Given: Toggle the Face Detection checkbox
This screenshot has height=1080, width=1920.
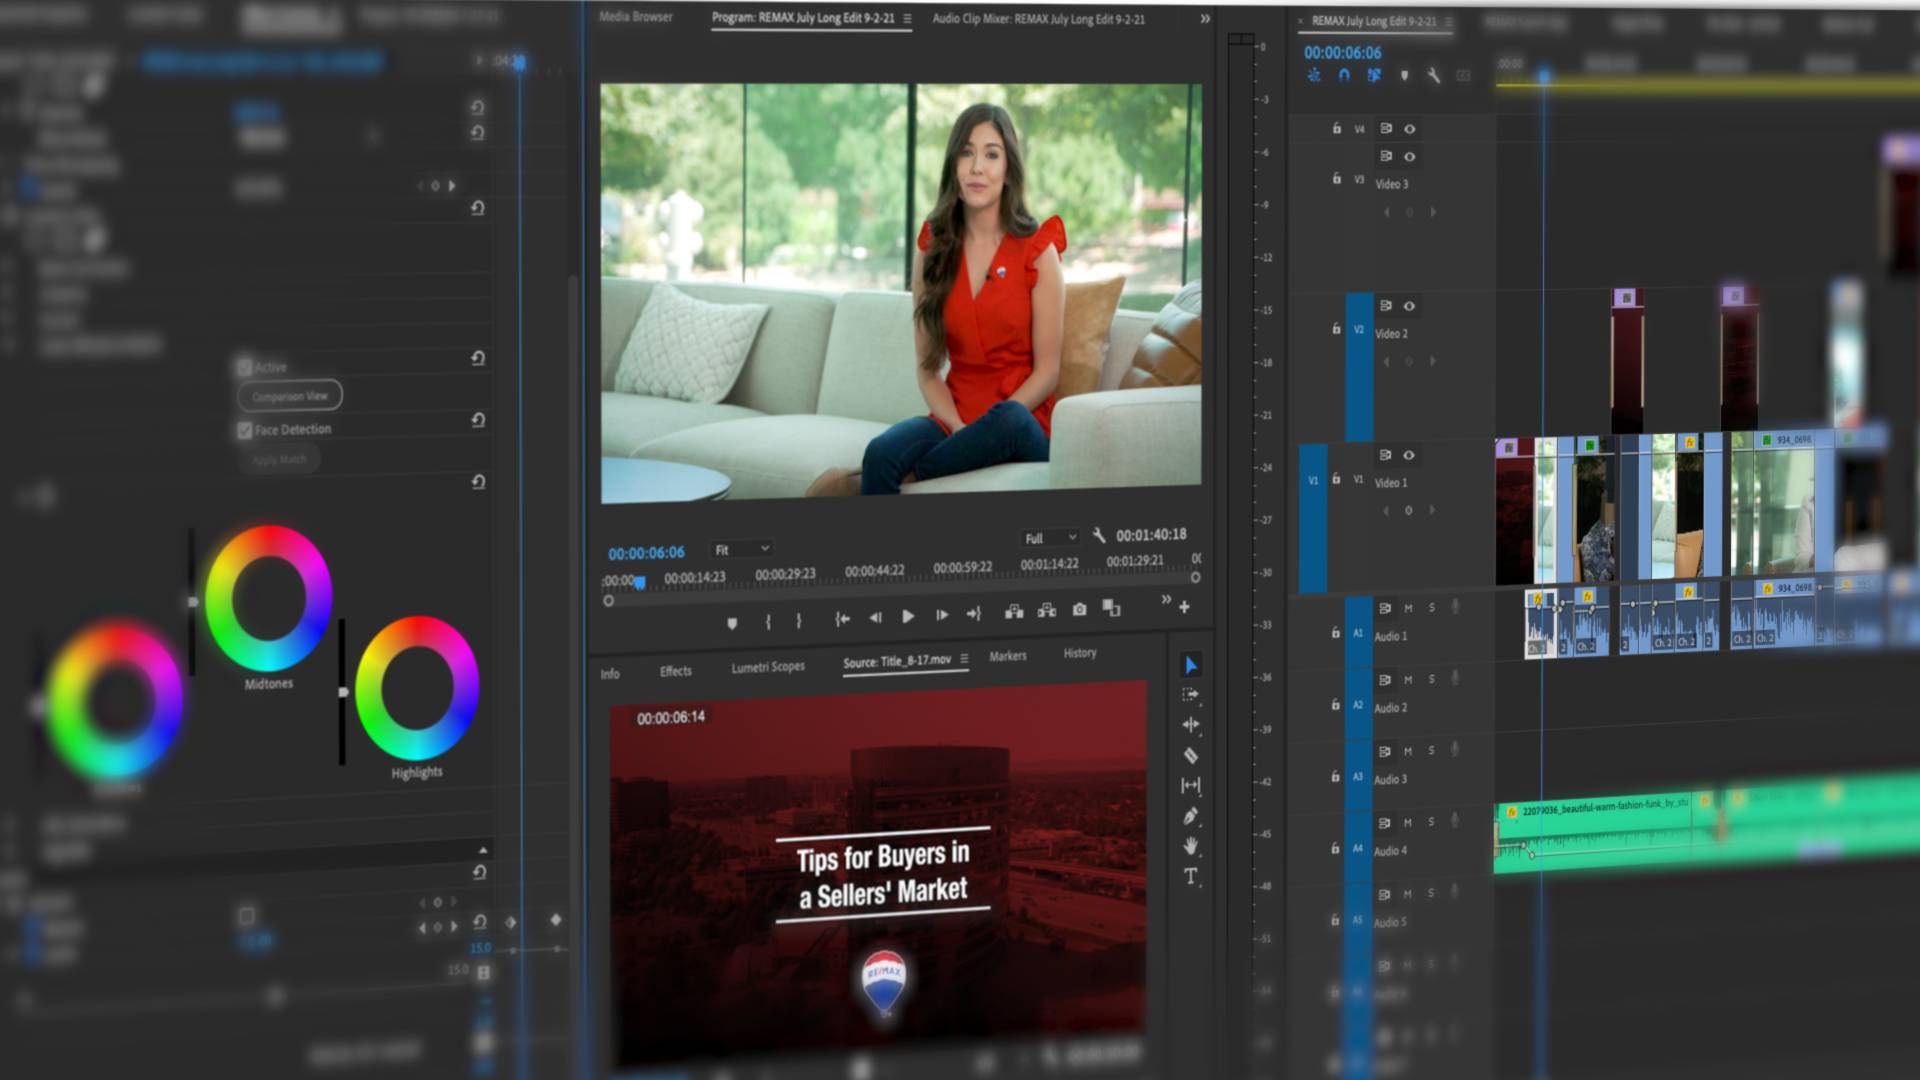Looking at the screenshot, I should pyautogui.click(x=245, y=430).
